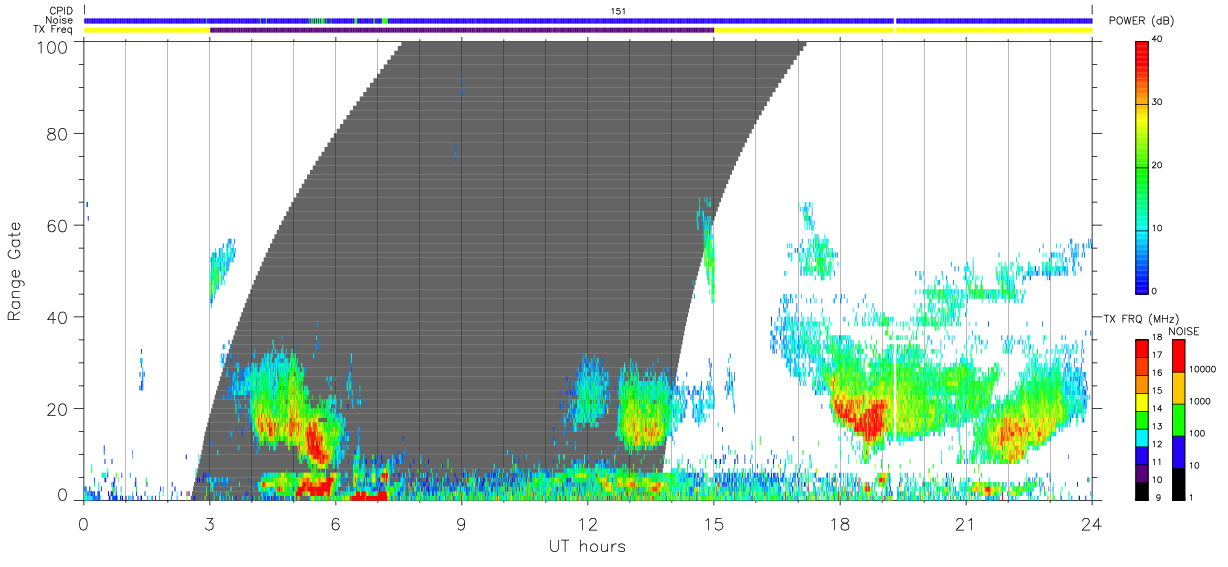
Task: Click the 80 tick on Range Gate axis
Action: [60, 133]
